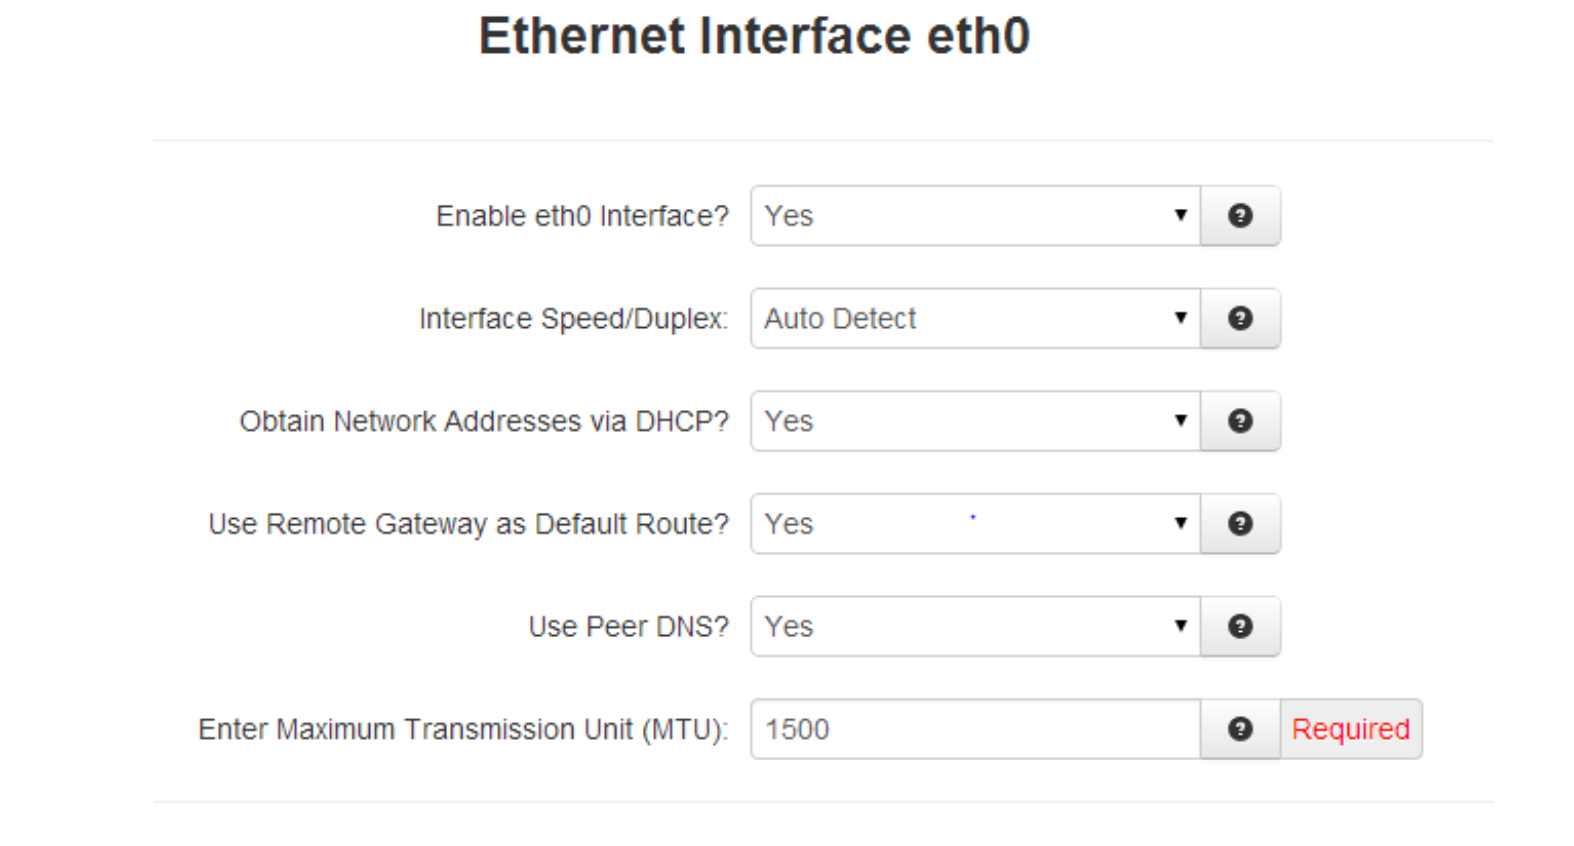Image resolution: width=1574 pixels, height=846 pixels.
Task: Click the 'Ethernet Interface eth0' heading
Action: coord(754,36)
